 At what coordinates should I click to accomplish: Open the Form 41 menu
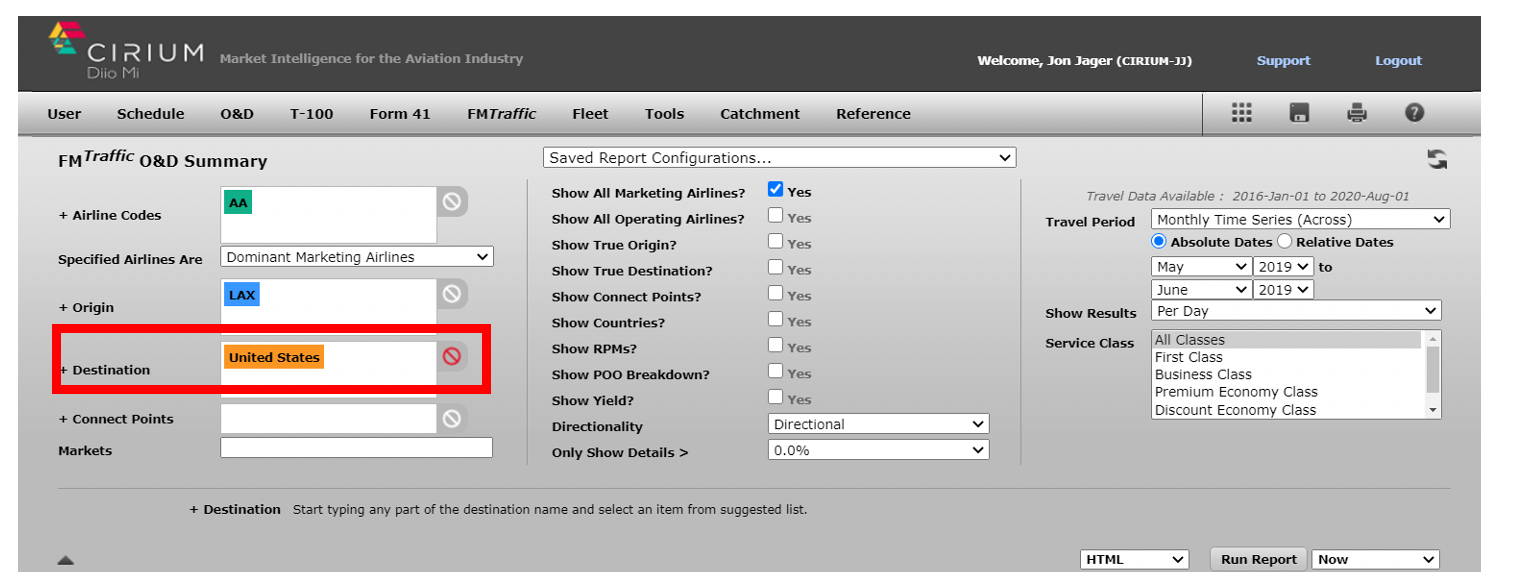400,114
